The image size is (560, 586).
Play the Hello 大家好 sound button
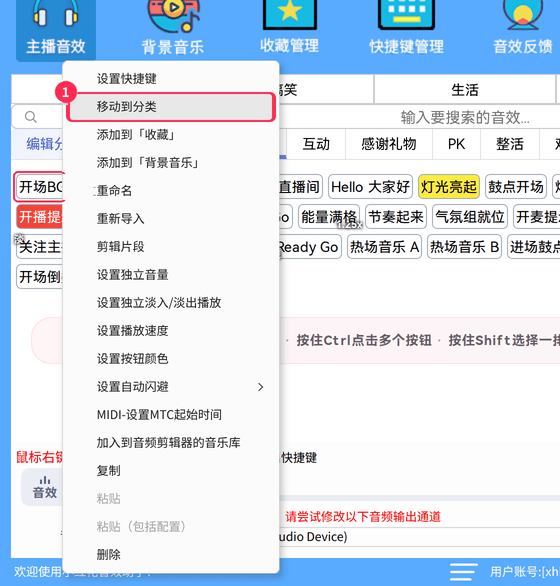370,186
